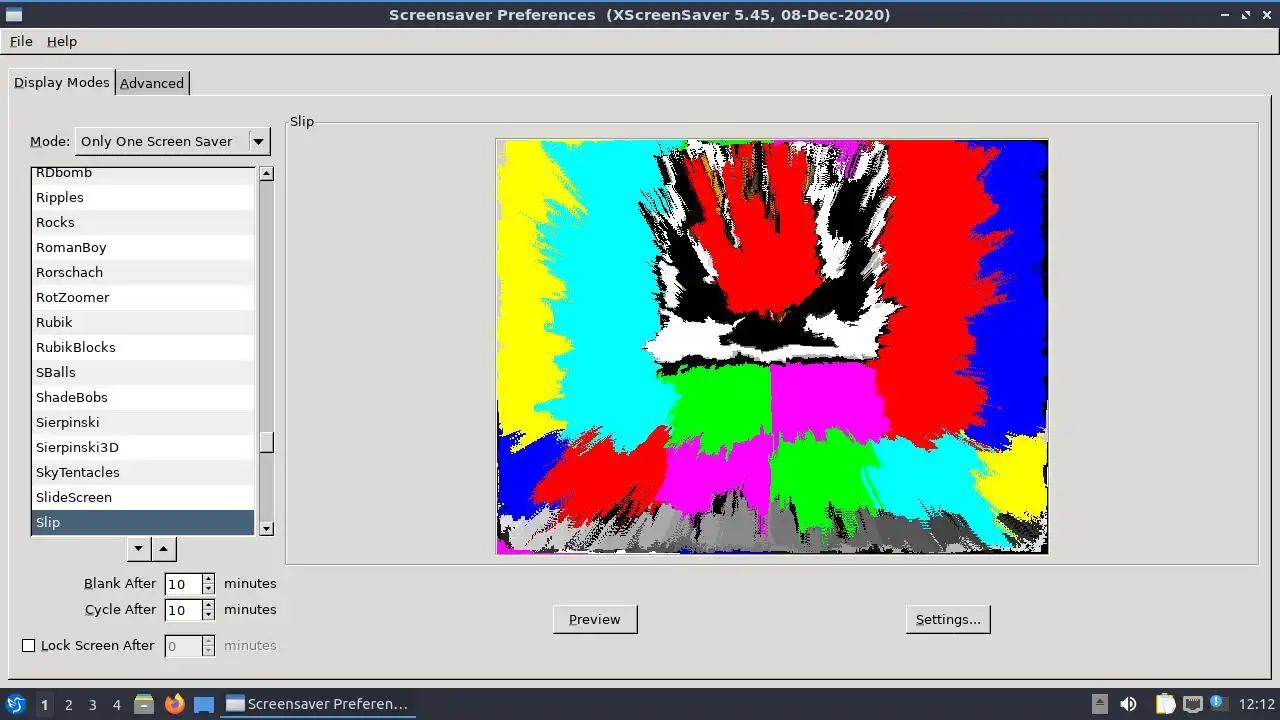Select SkyTentacles in the screensaver list
The height and width of the screenshot is (720, 1280).
point(143,472)
